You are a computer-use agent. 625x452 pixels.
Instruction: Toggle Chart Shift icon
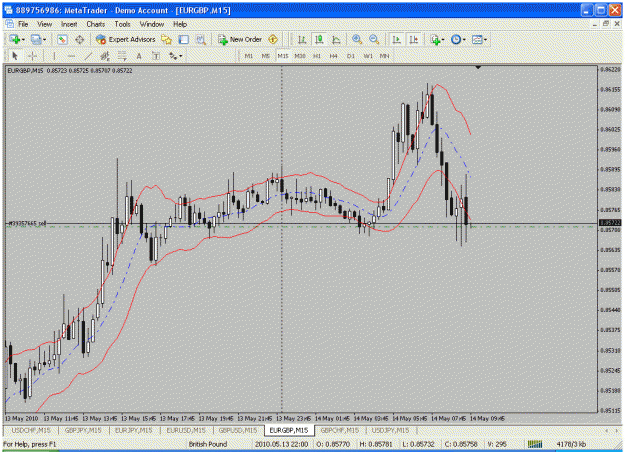pos(414,39)
